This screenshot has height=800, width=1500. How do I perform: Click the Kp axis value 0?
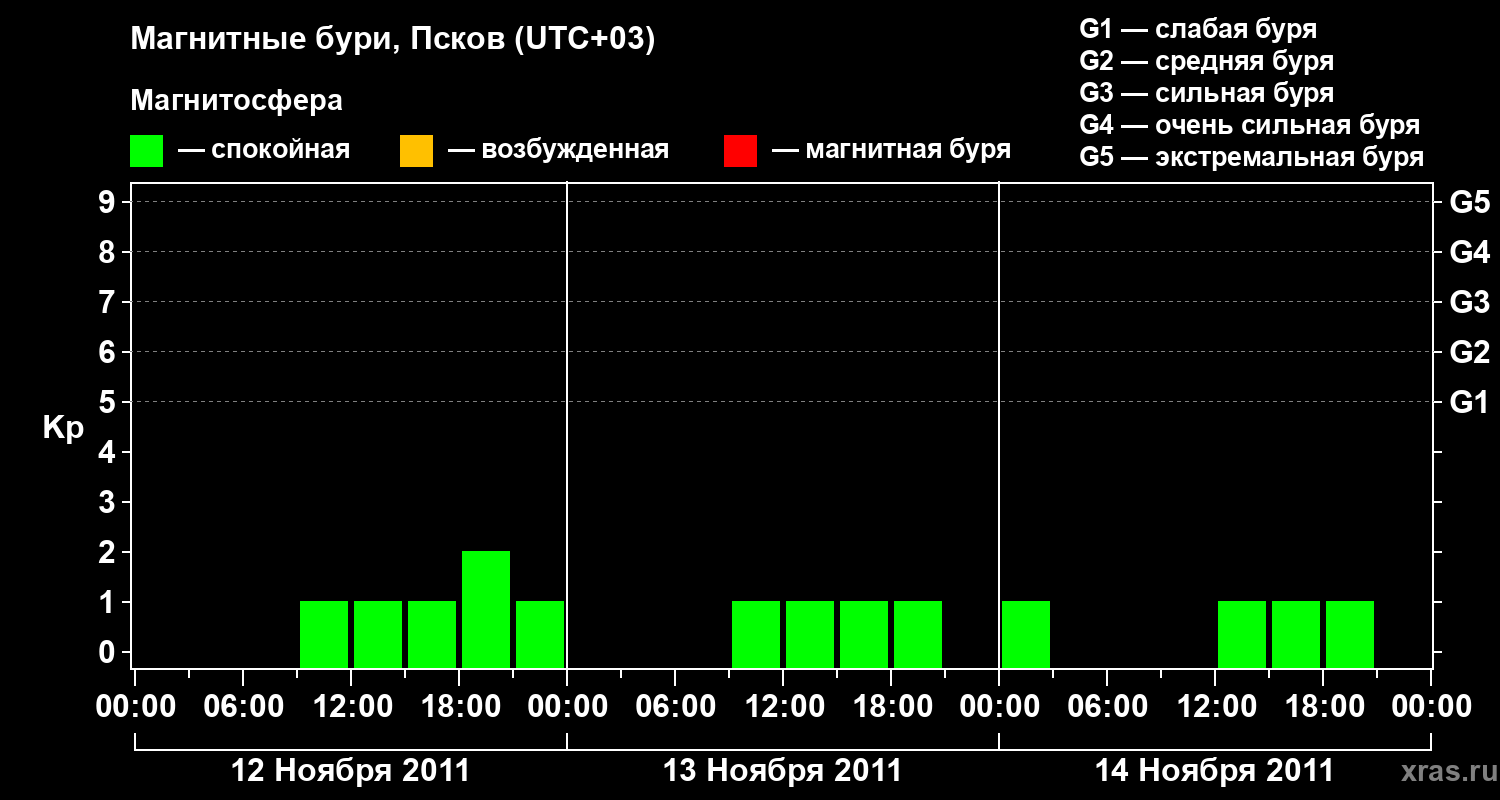pyautogui.click(x=109, y=652)
